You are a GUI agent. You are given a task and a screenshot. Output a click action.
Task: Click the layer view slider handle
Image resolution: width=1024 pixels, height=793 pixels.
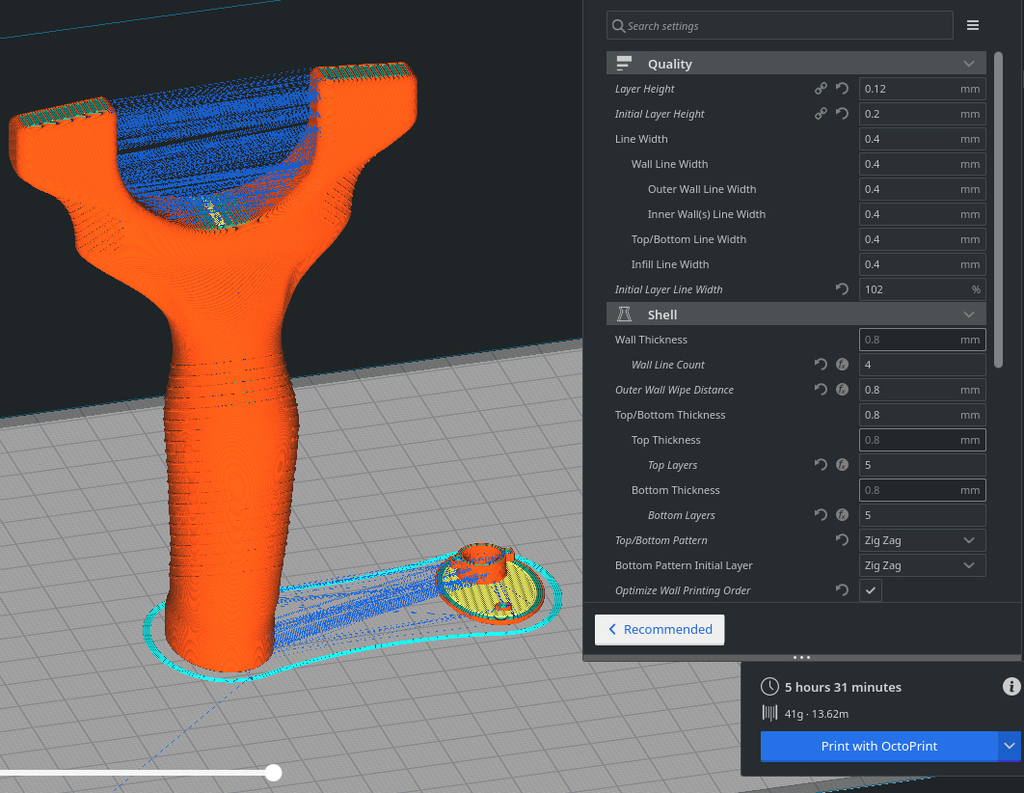pos(274,773)
